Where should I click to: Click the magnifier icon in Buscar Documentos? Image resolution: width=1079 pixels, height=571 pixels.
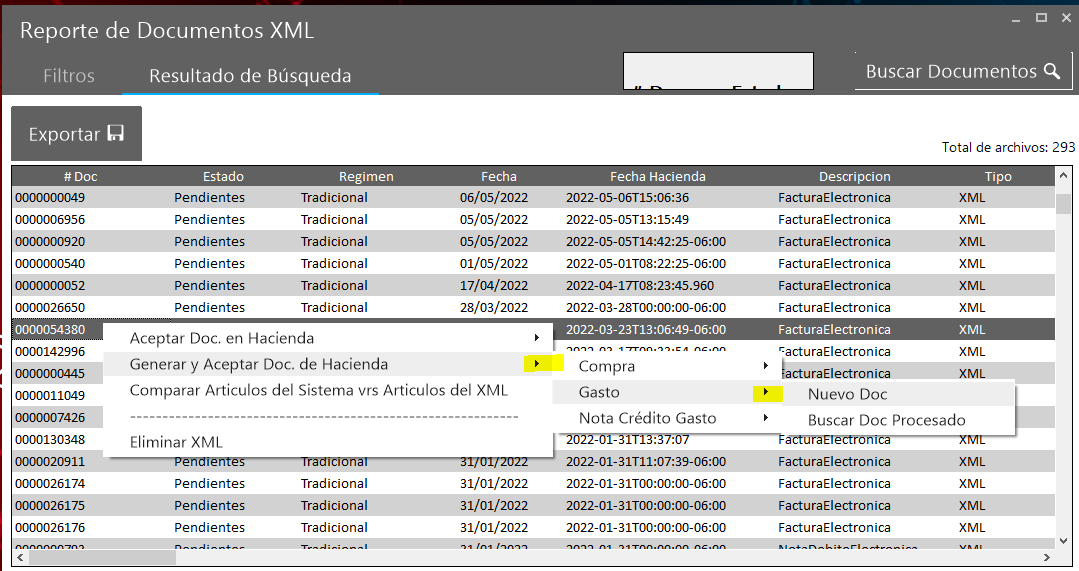click(x=1051, y=71)
